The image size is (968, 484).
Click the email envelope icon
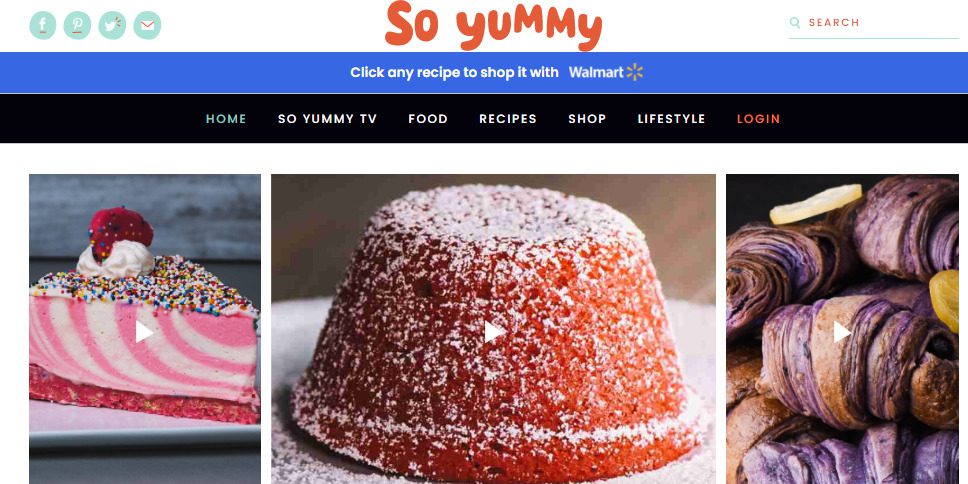pyautogui.click(x=147, y=25)
